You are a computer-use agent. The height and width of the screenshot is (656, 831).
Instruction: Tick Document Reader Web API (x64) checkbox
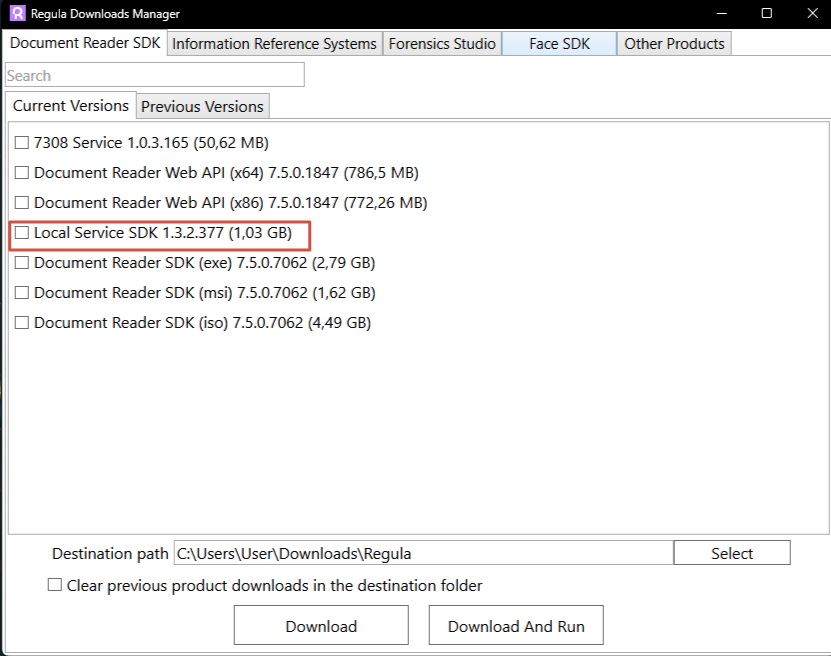pos(22,173)
